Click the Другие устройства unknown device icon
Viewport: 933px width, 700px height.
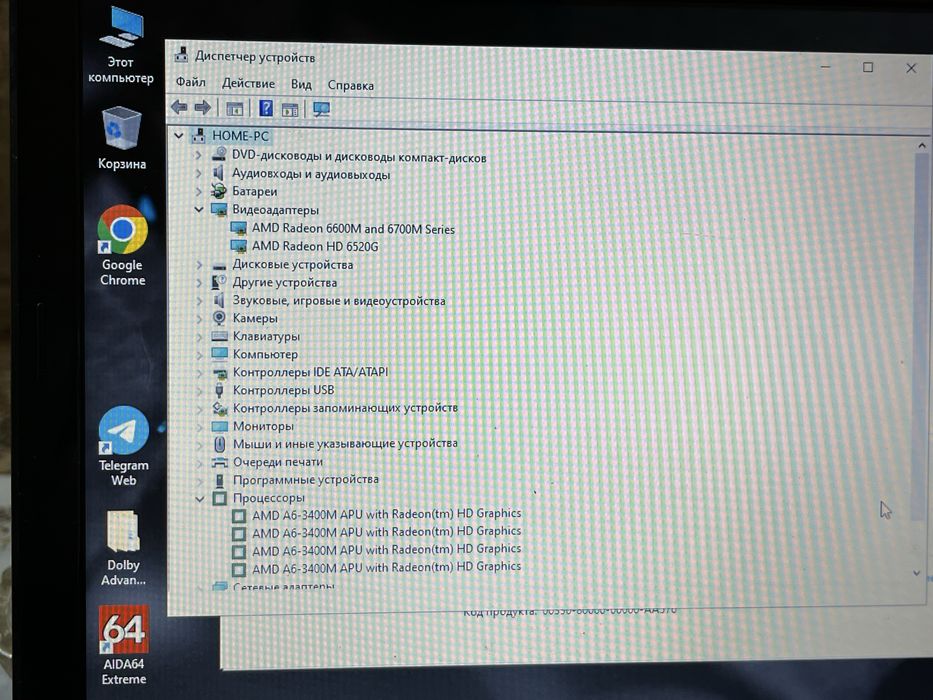click(x=219, y=282)
